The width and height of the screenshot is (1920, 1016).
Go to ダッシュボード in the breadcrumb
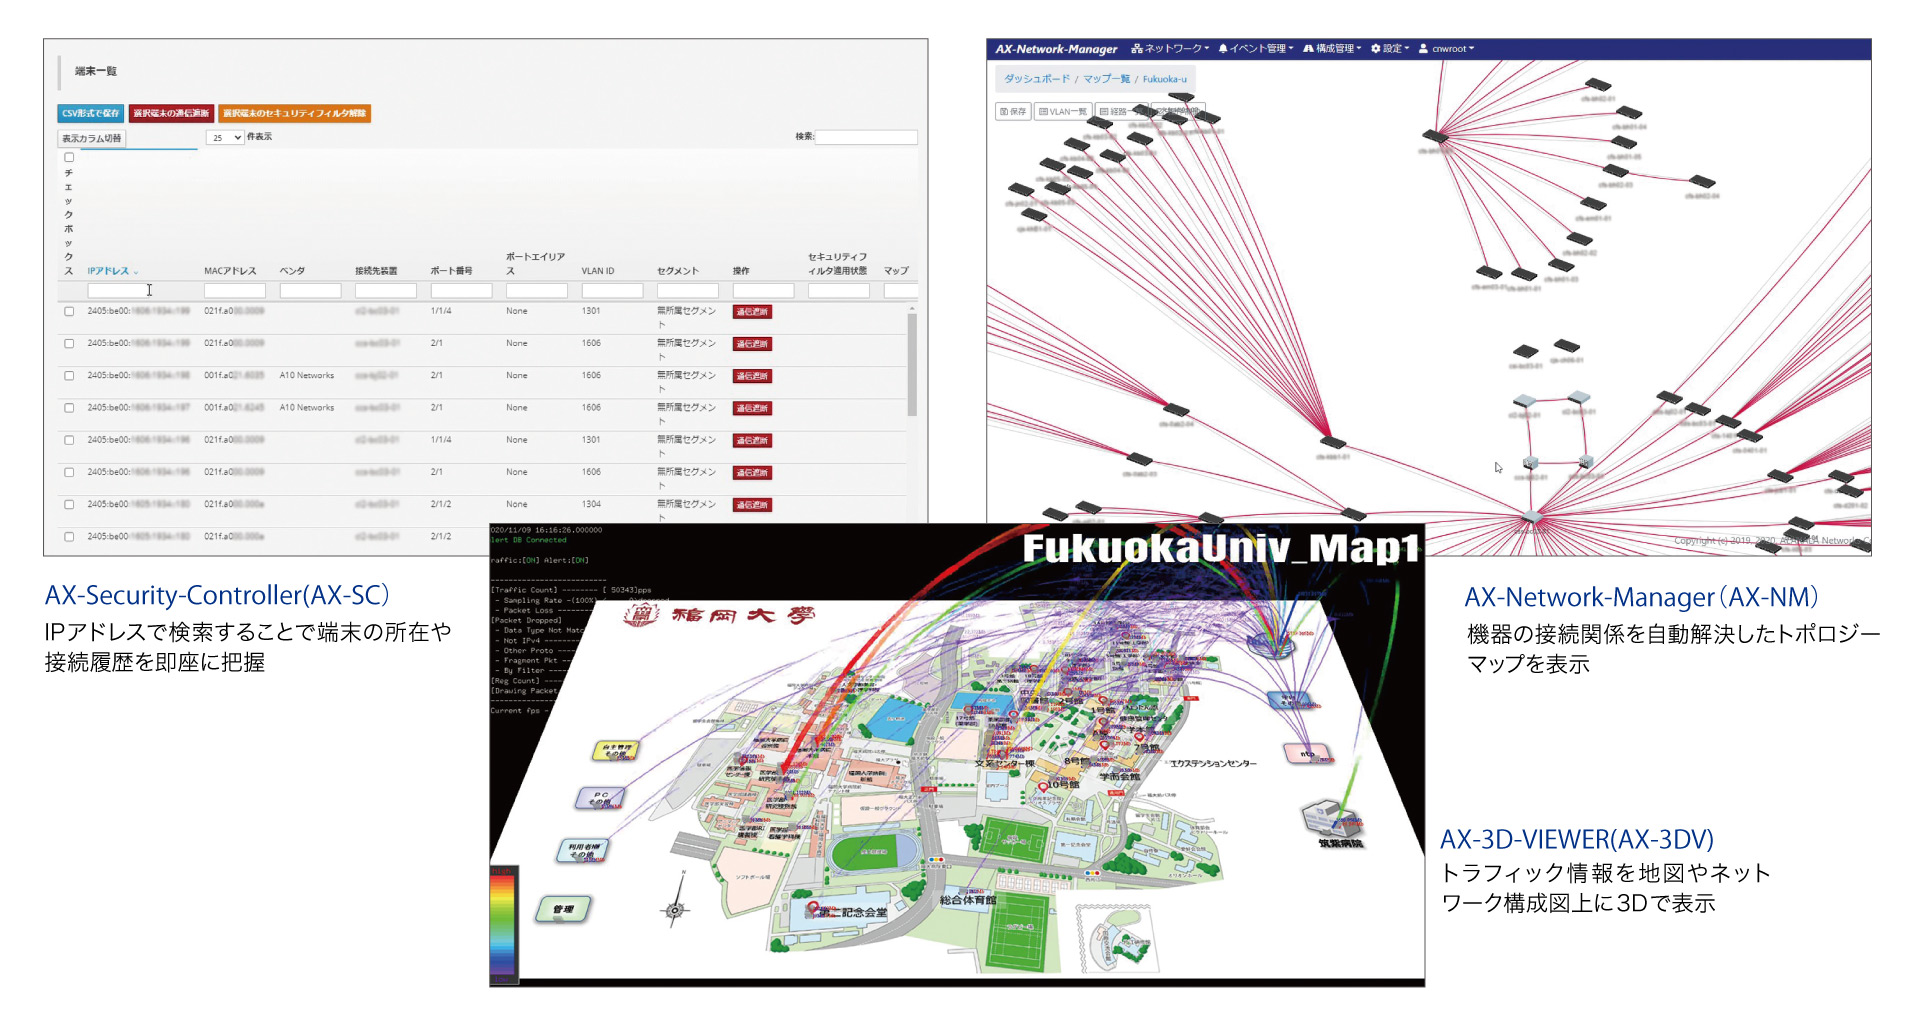click(1037, 79)
